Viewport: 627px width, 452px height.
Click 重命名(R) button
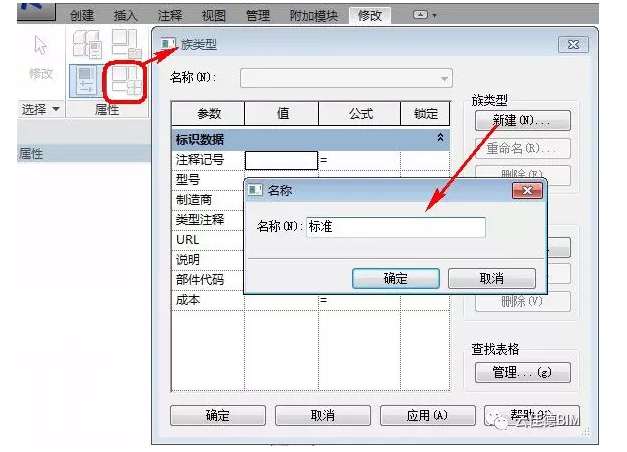point(523,148)
